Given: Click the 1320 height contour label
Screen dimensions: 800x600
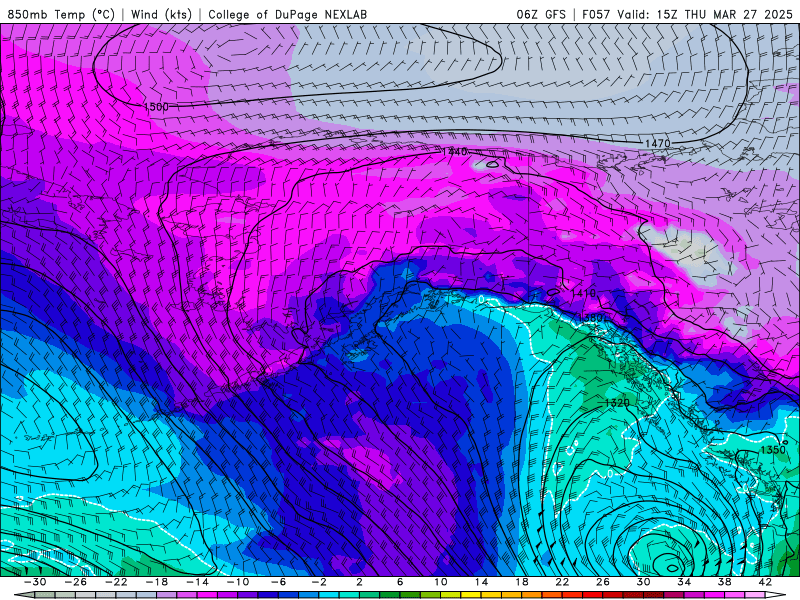Looking at the screenshot, I should coord(617,403).
